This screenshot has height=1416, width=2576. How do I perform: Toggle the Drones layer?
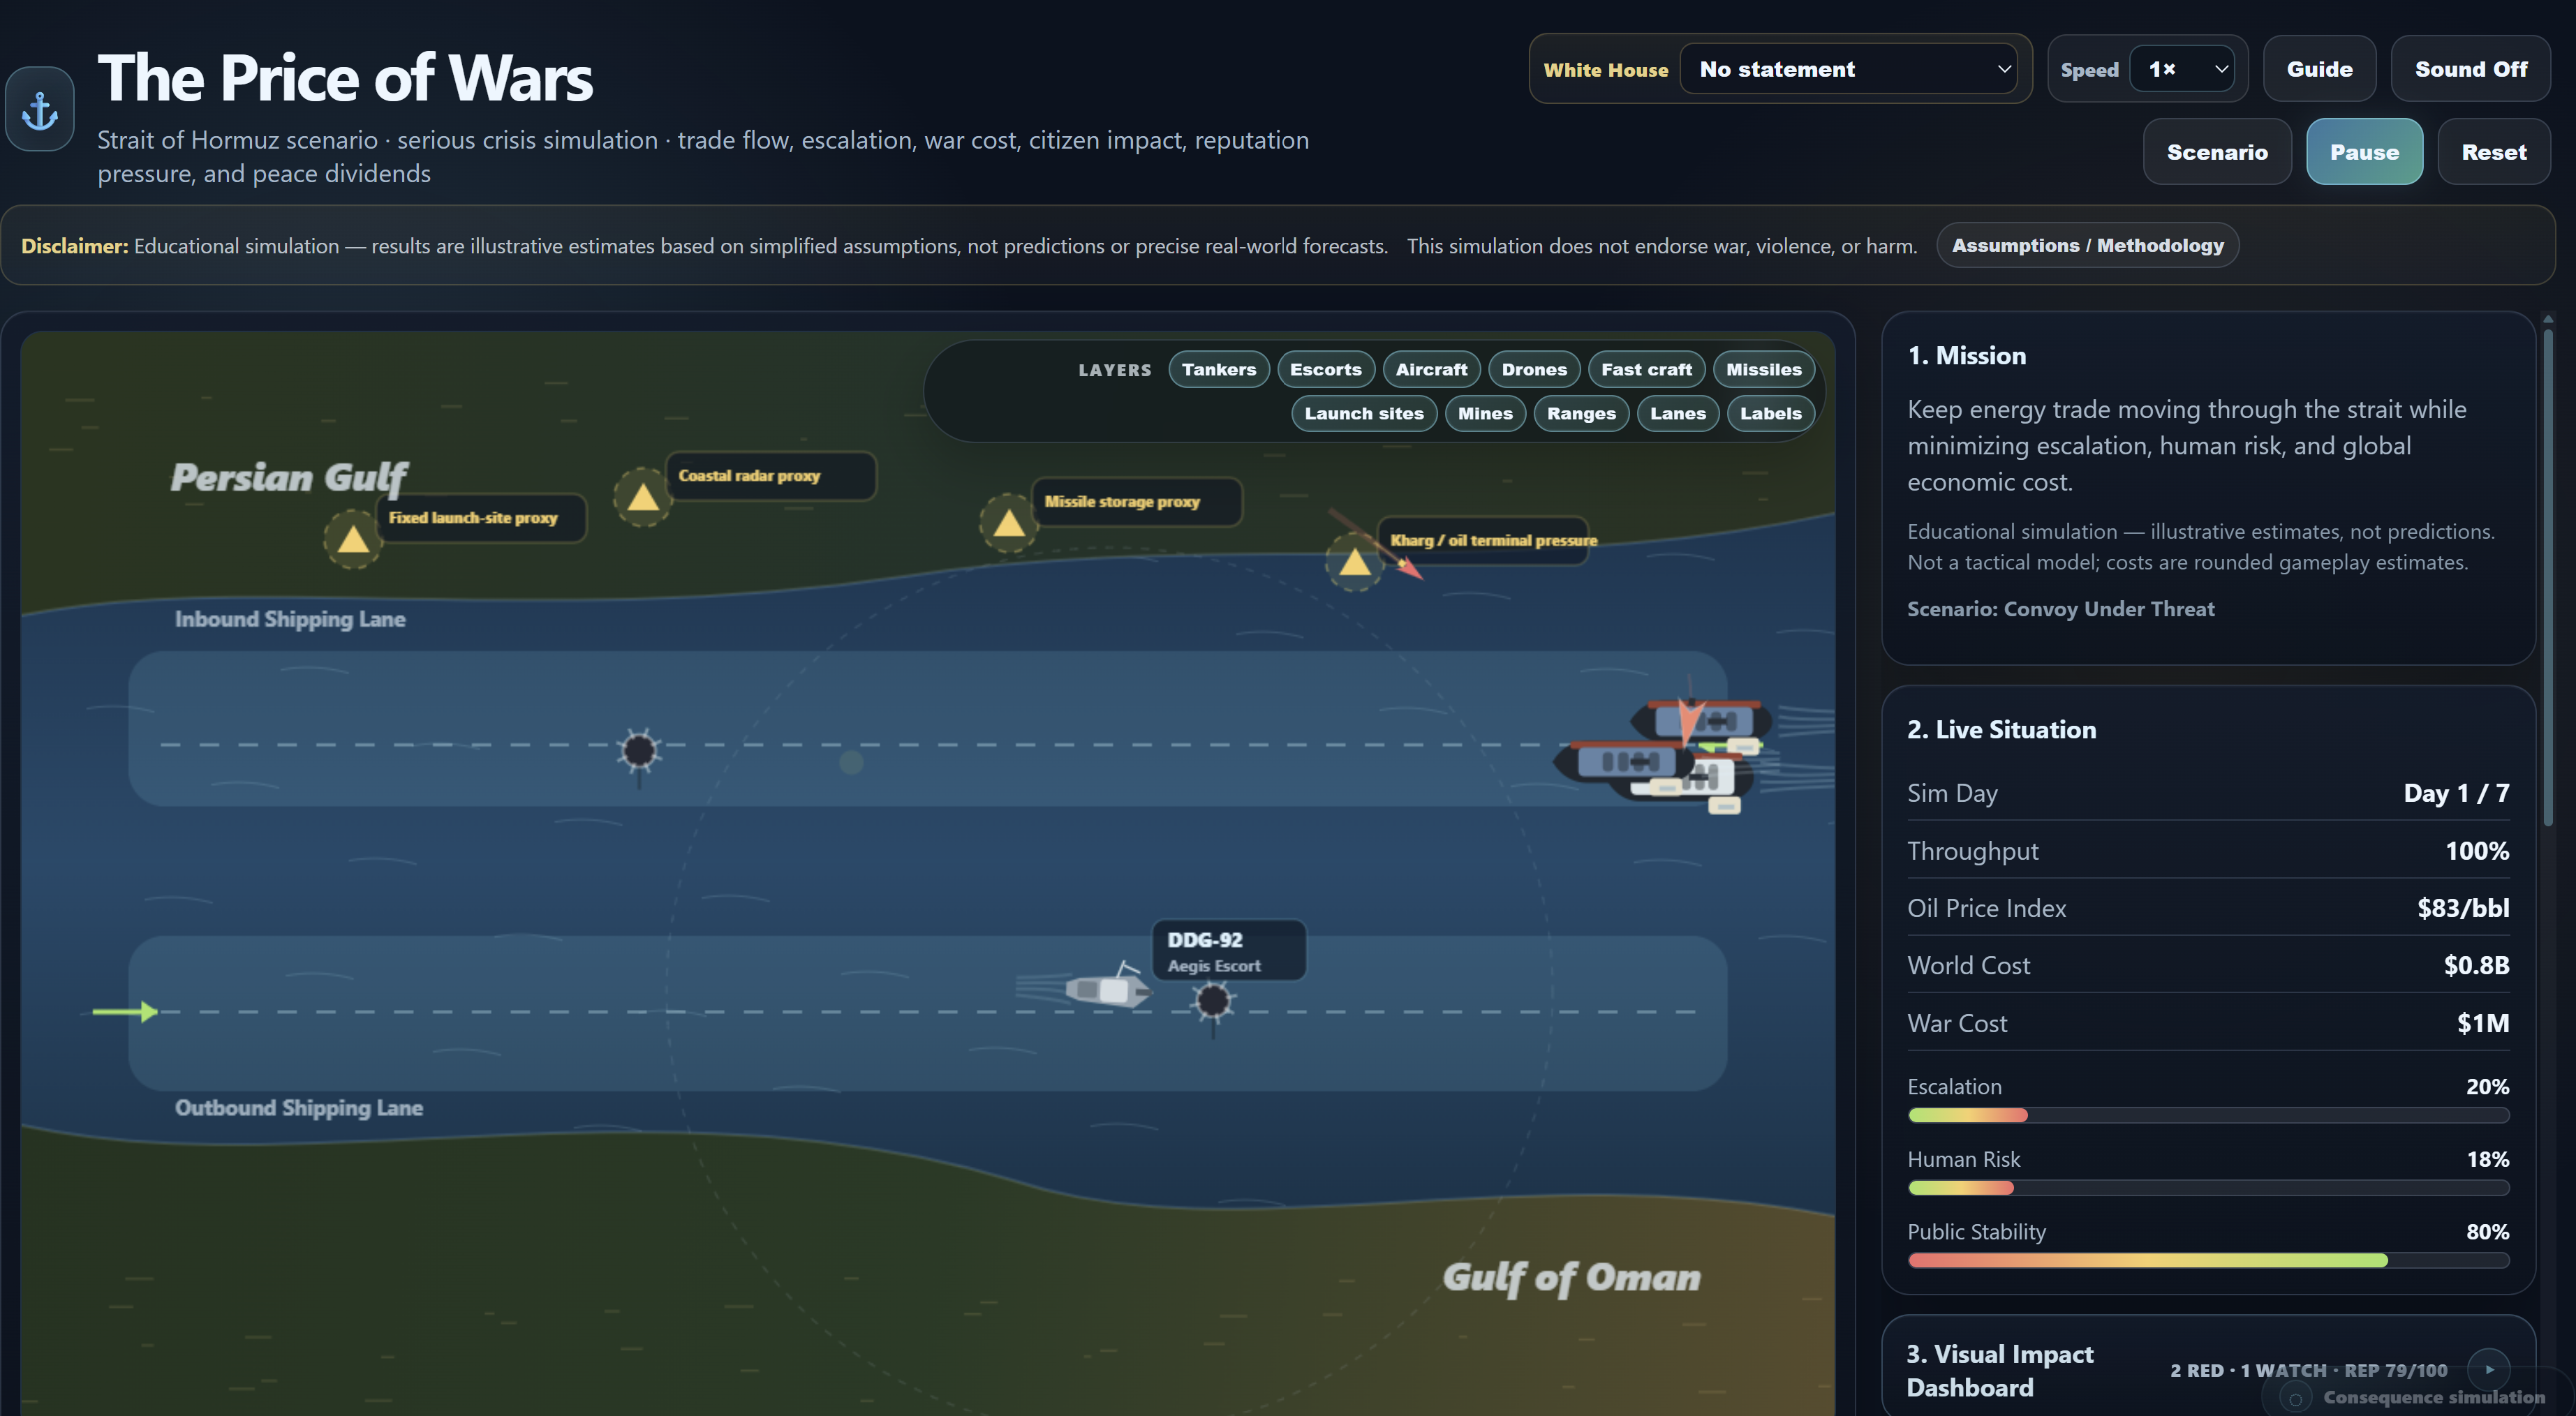[x=1533, y=369]
